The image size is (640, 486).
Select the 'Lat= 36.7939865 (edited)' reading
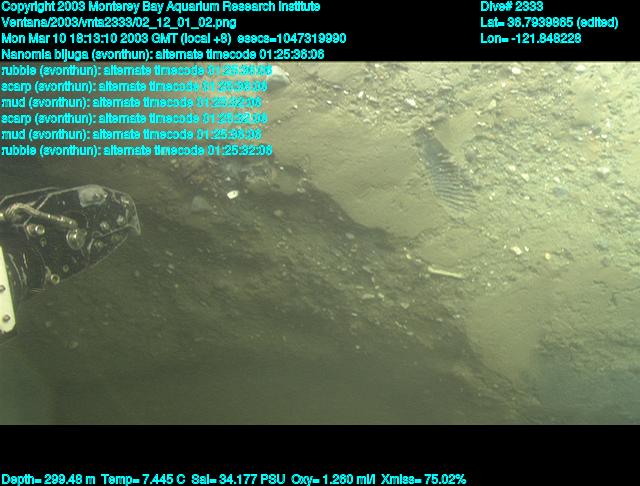pos(549,22)
